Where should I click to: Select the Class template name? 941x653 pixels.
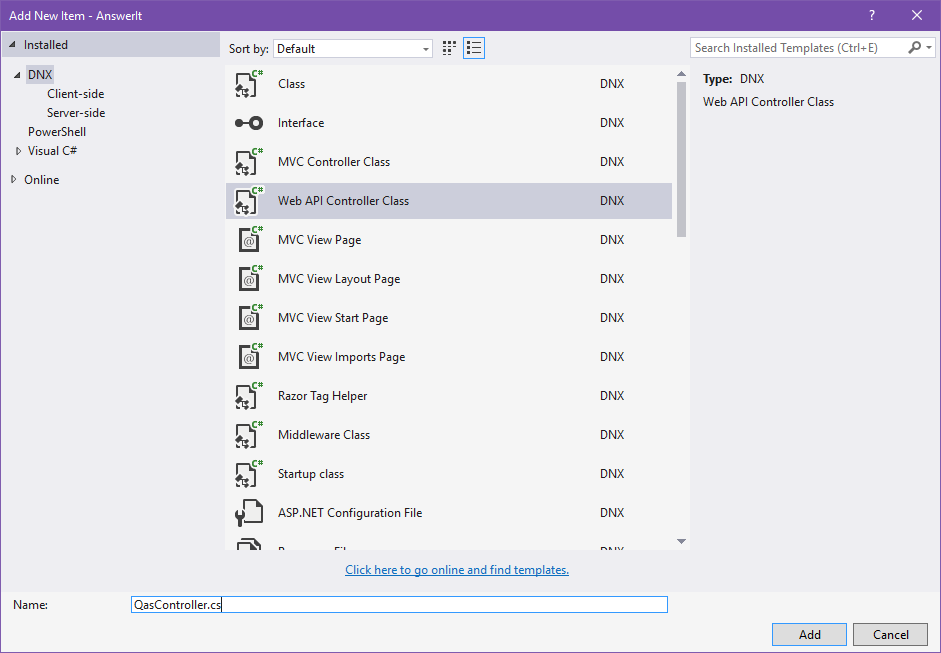pos(292,84)
